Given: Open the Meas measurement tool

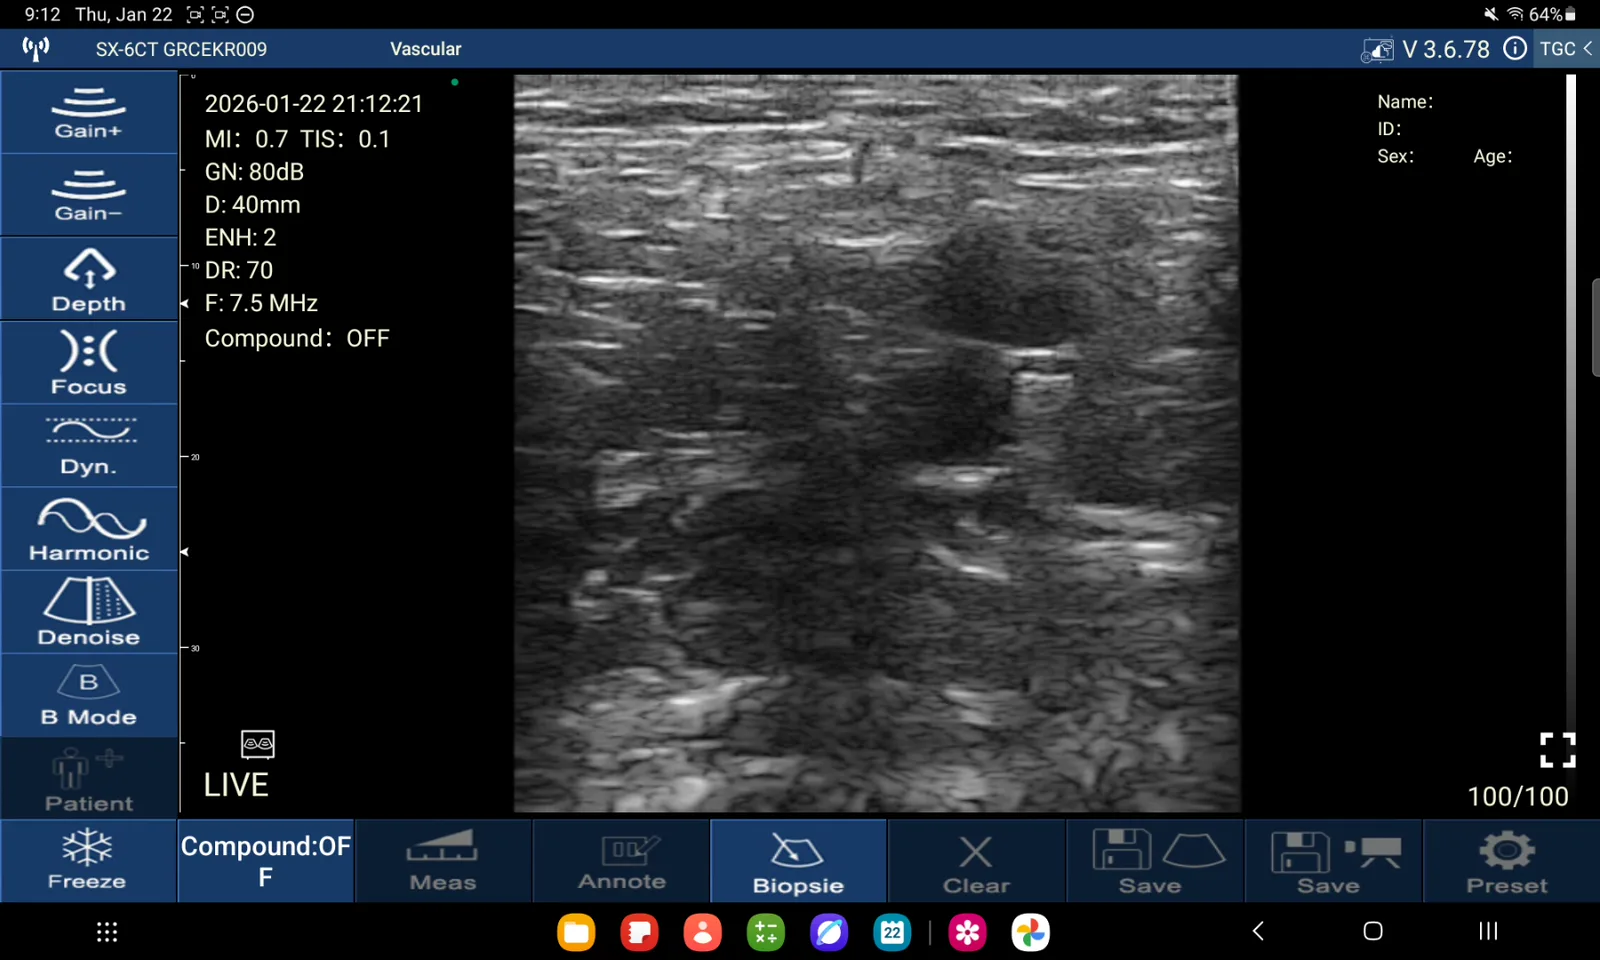Looking at the screenshot, I should point(443,861).
